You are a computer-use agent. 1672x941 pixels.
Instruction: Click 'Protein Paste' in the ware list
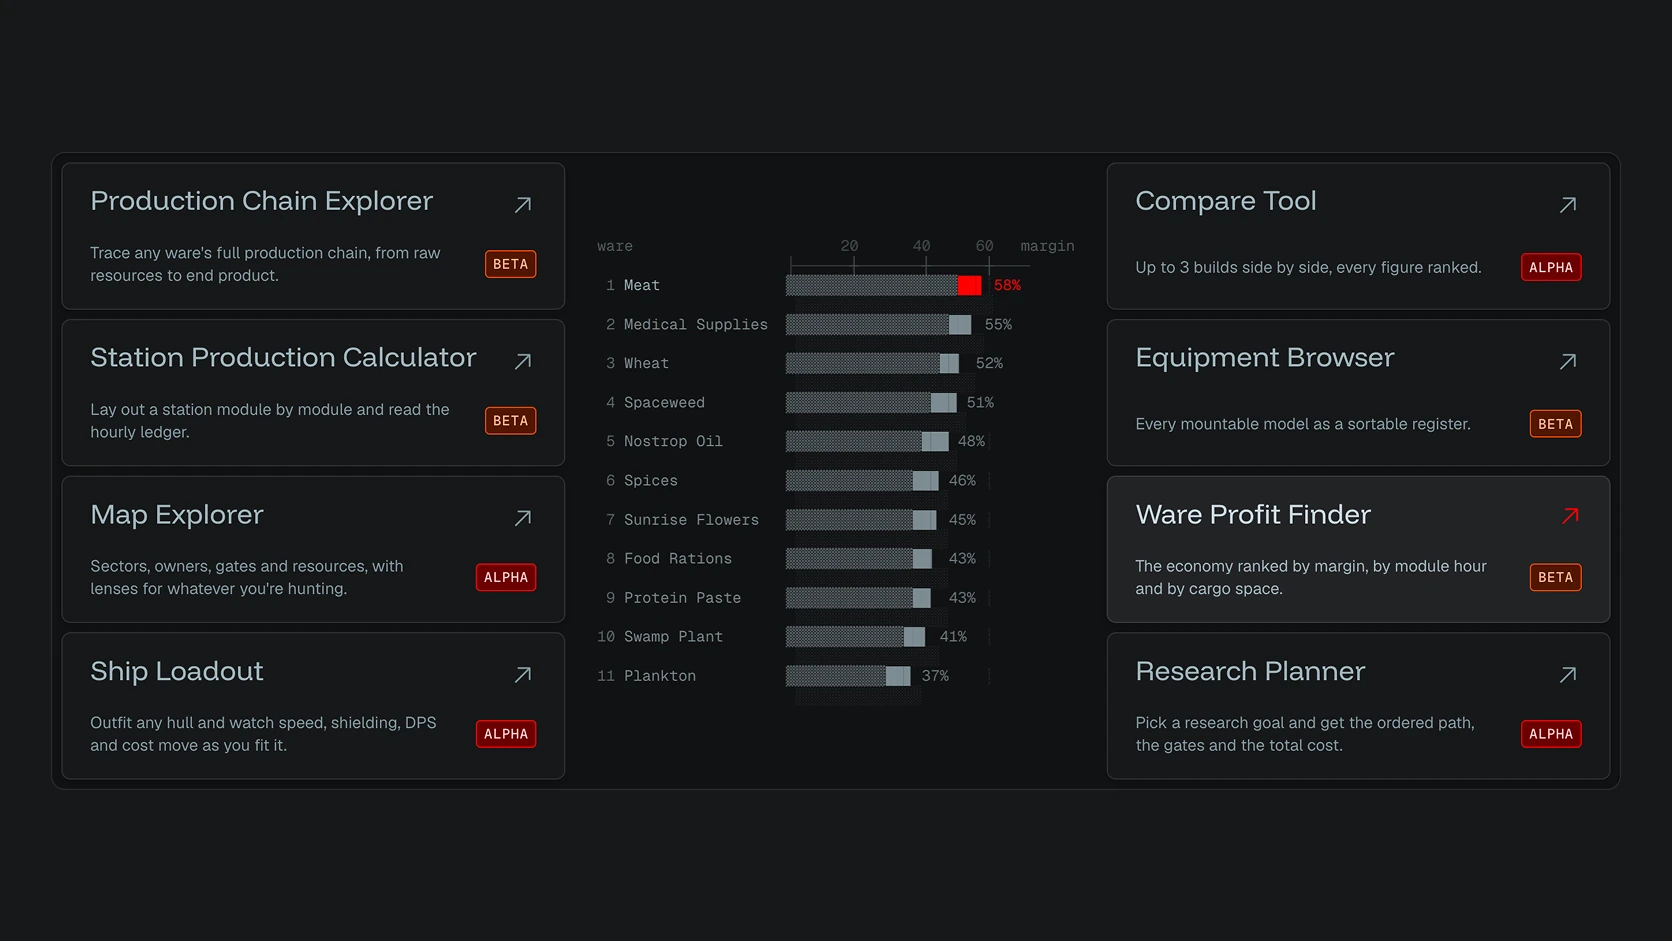[682, 598]
